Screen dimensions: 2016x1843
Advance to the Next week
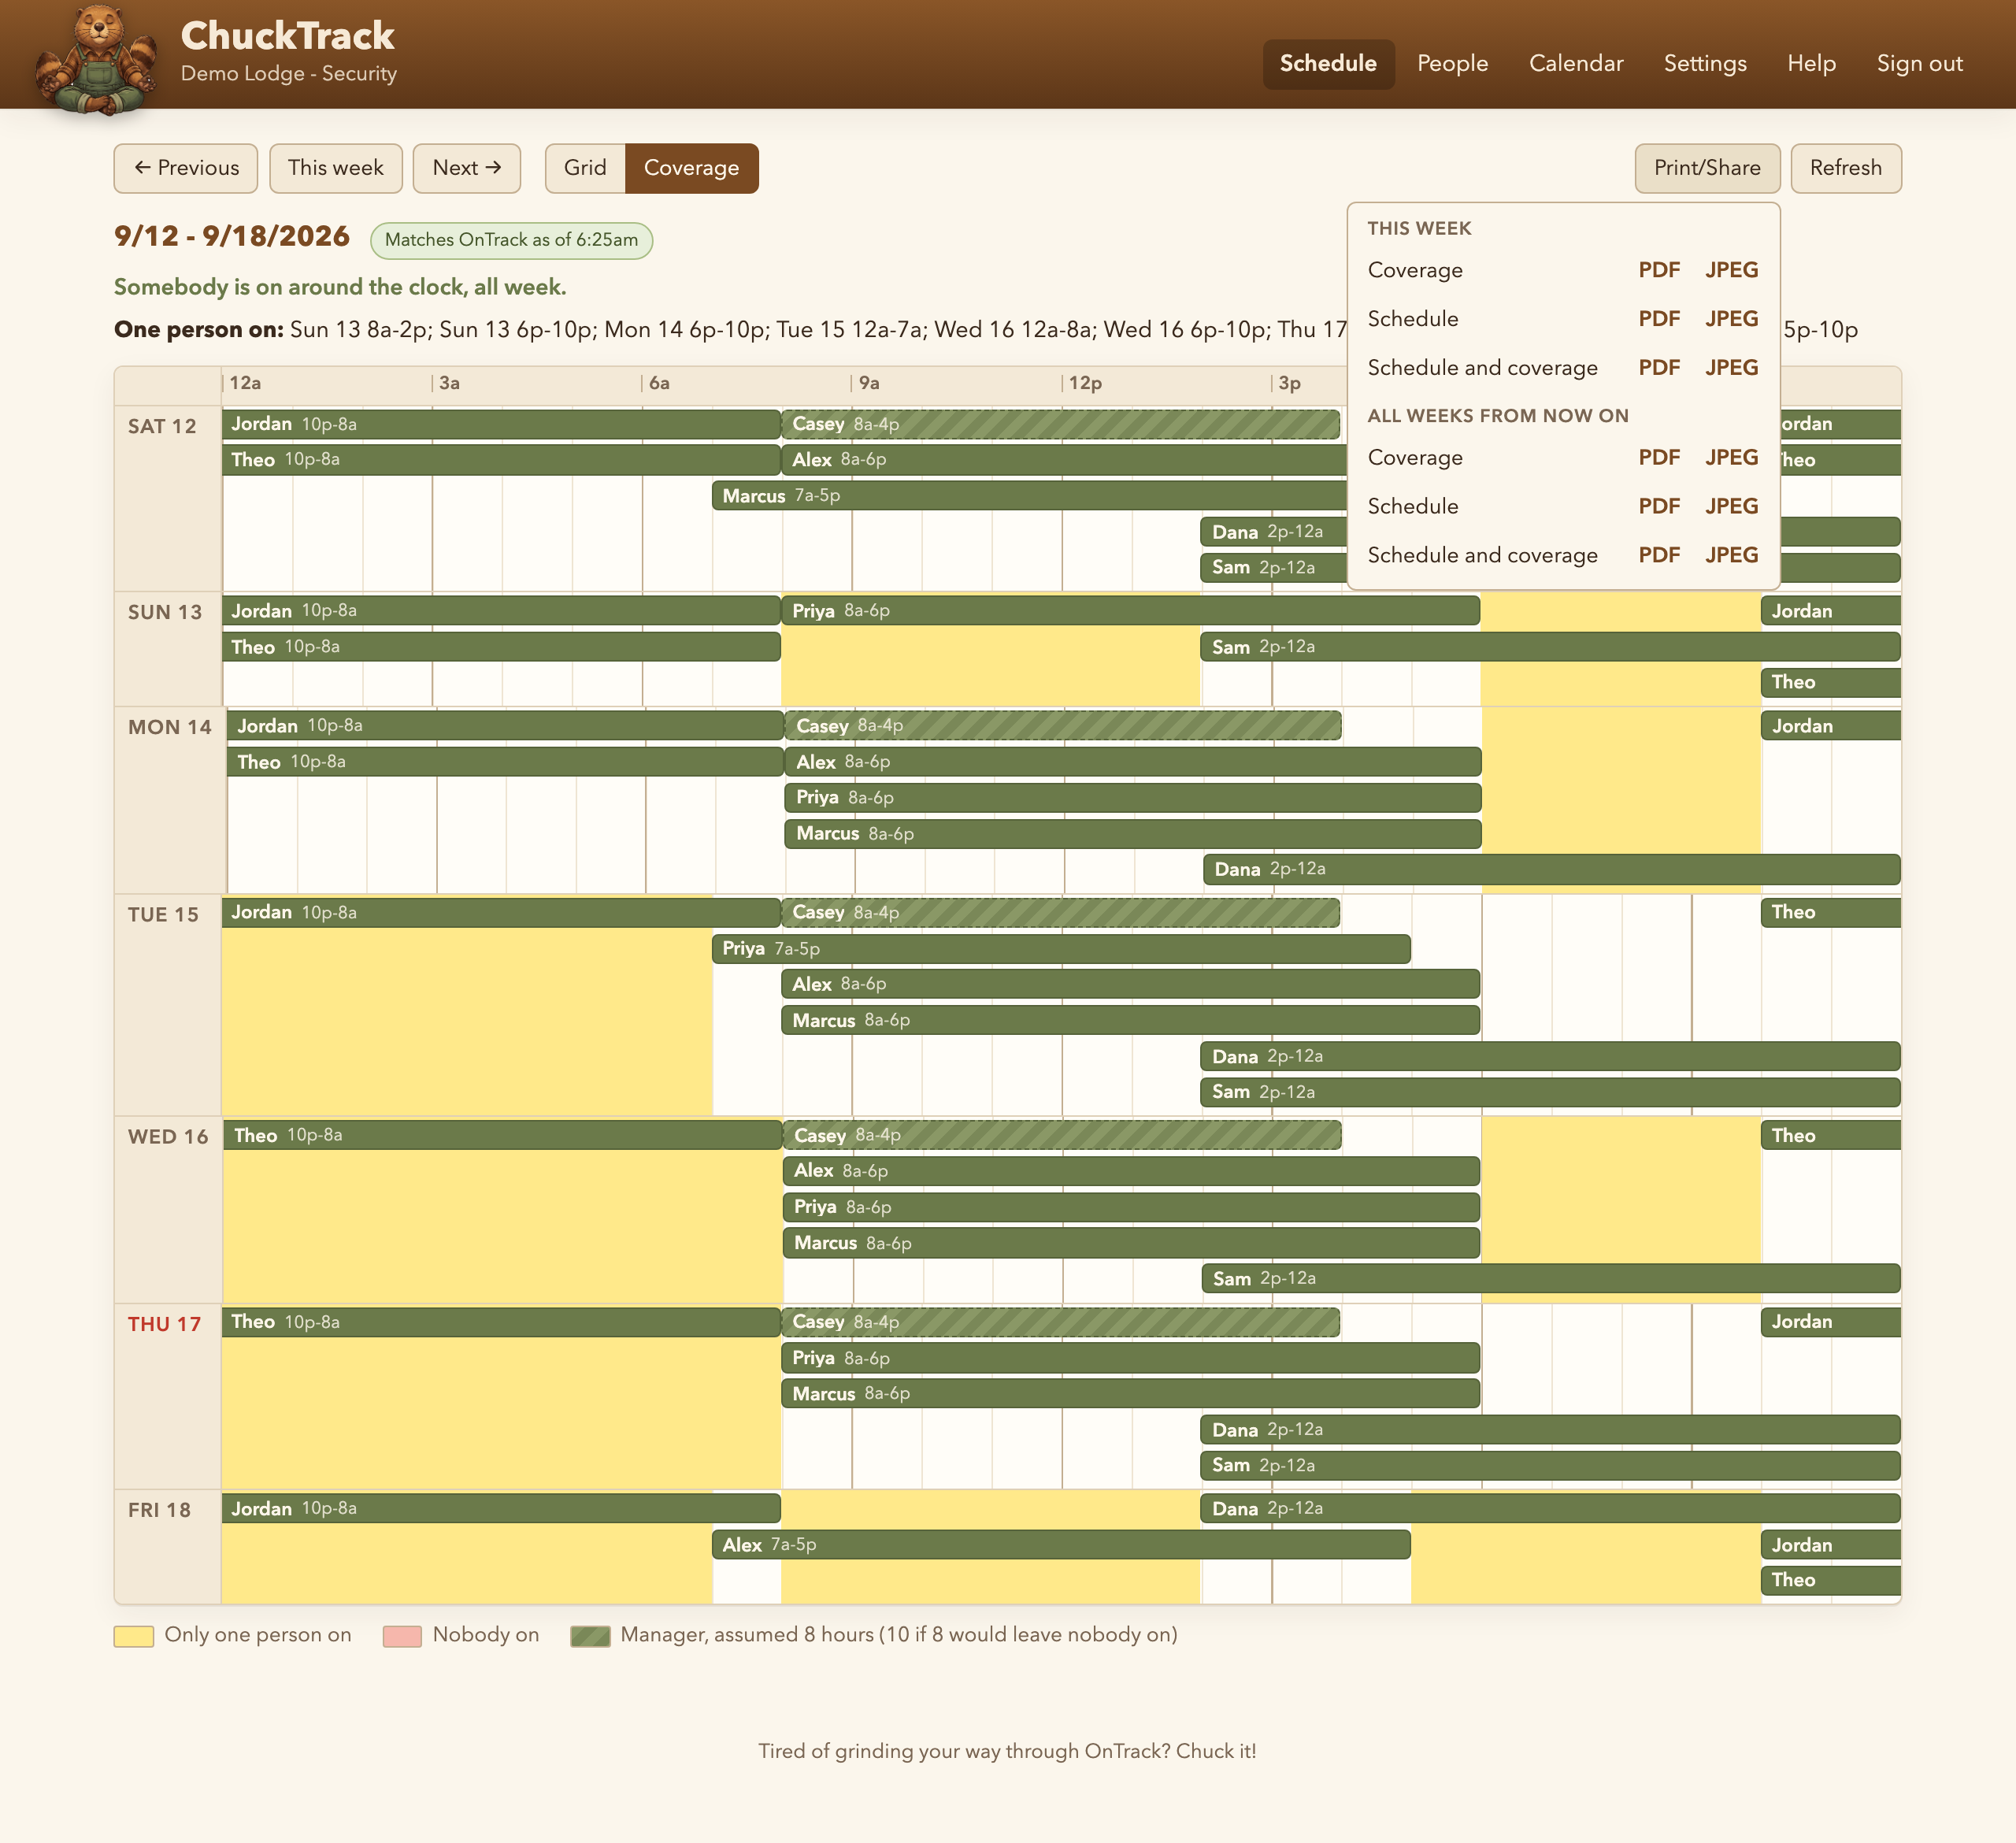[x=467, y=168]
